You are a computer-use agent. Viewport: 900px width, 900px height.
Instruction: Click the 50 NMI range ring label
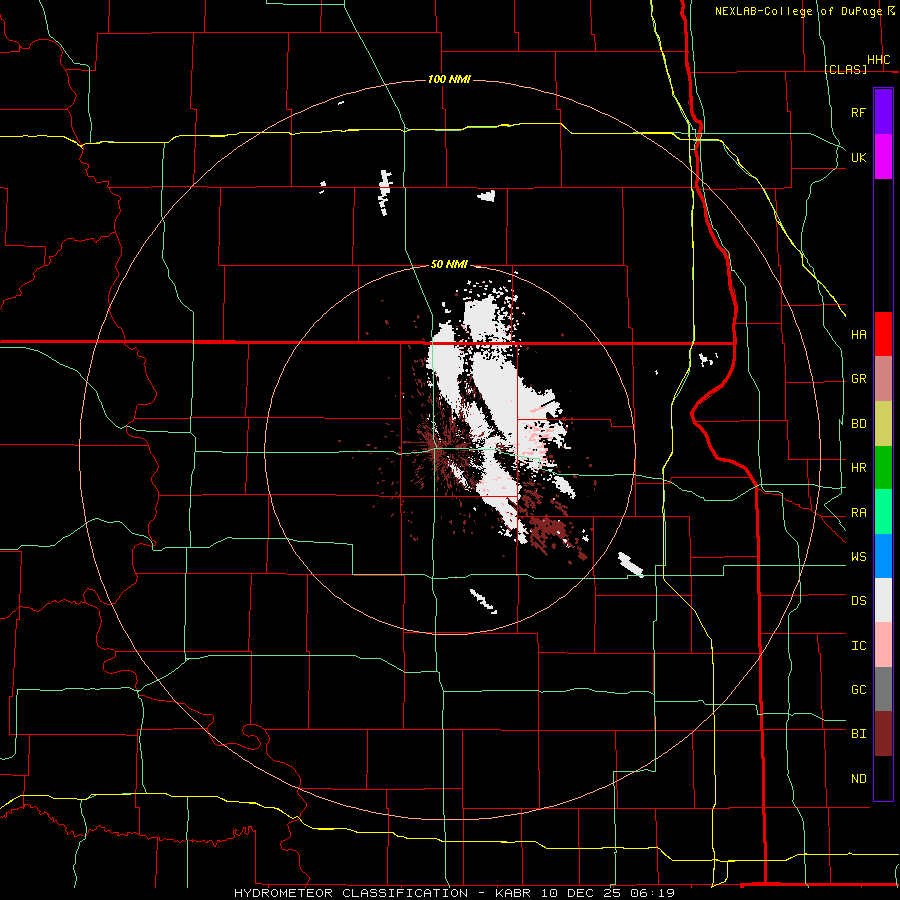click(449, 264)
